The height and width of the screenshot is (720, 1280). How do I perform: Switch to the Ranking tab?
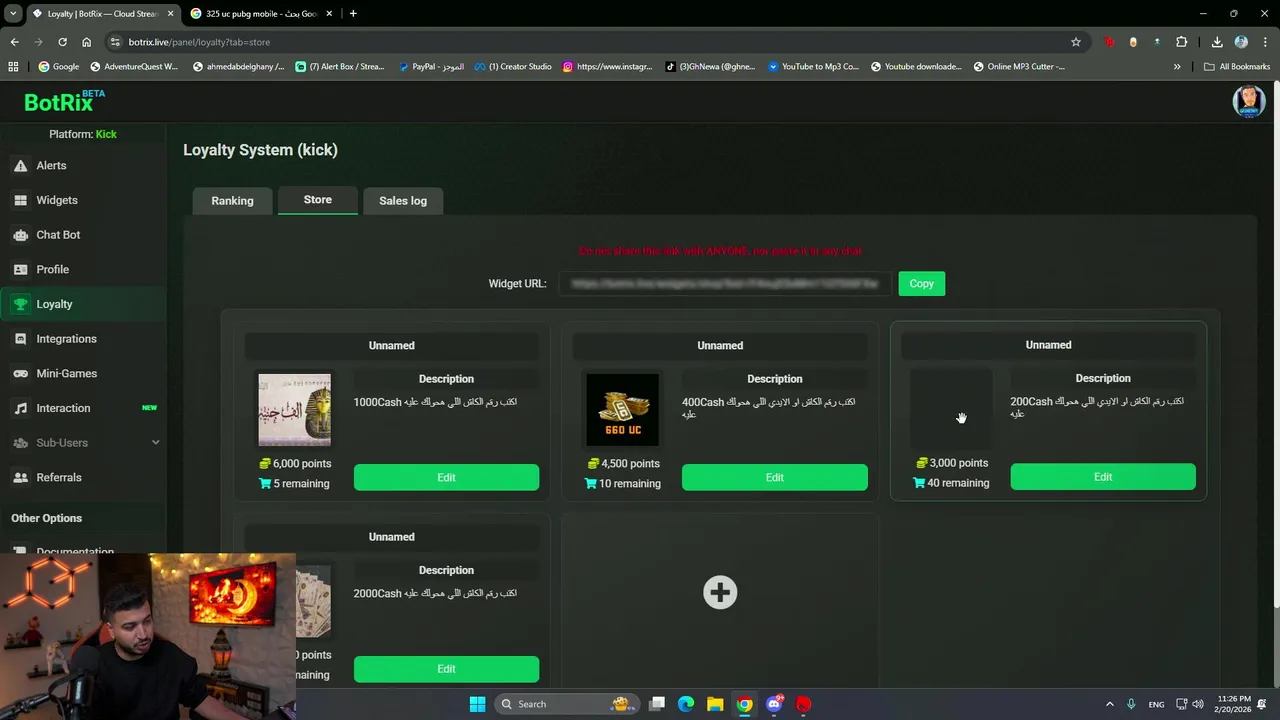tap(232, 201)
